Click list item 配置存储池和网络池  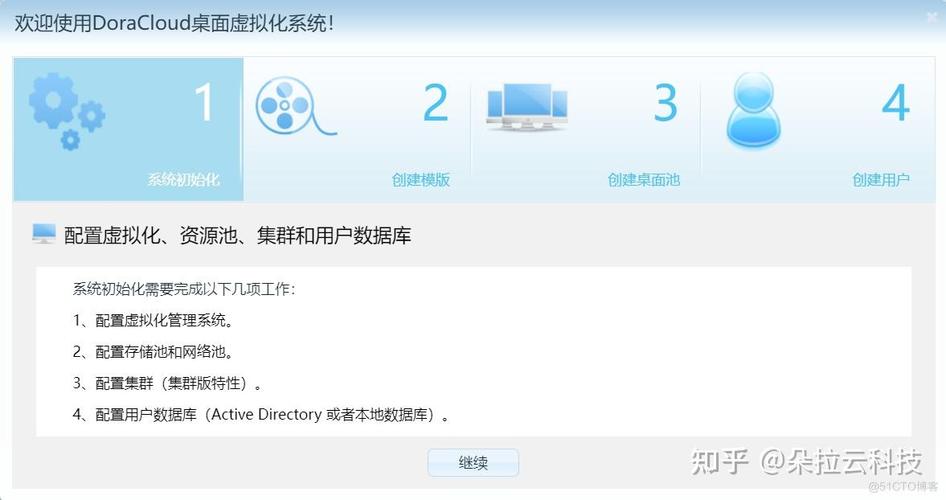point(153,352)
